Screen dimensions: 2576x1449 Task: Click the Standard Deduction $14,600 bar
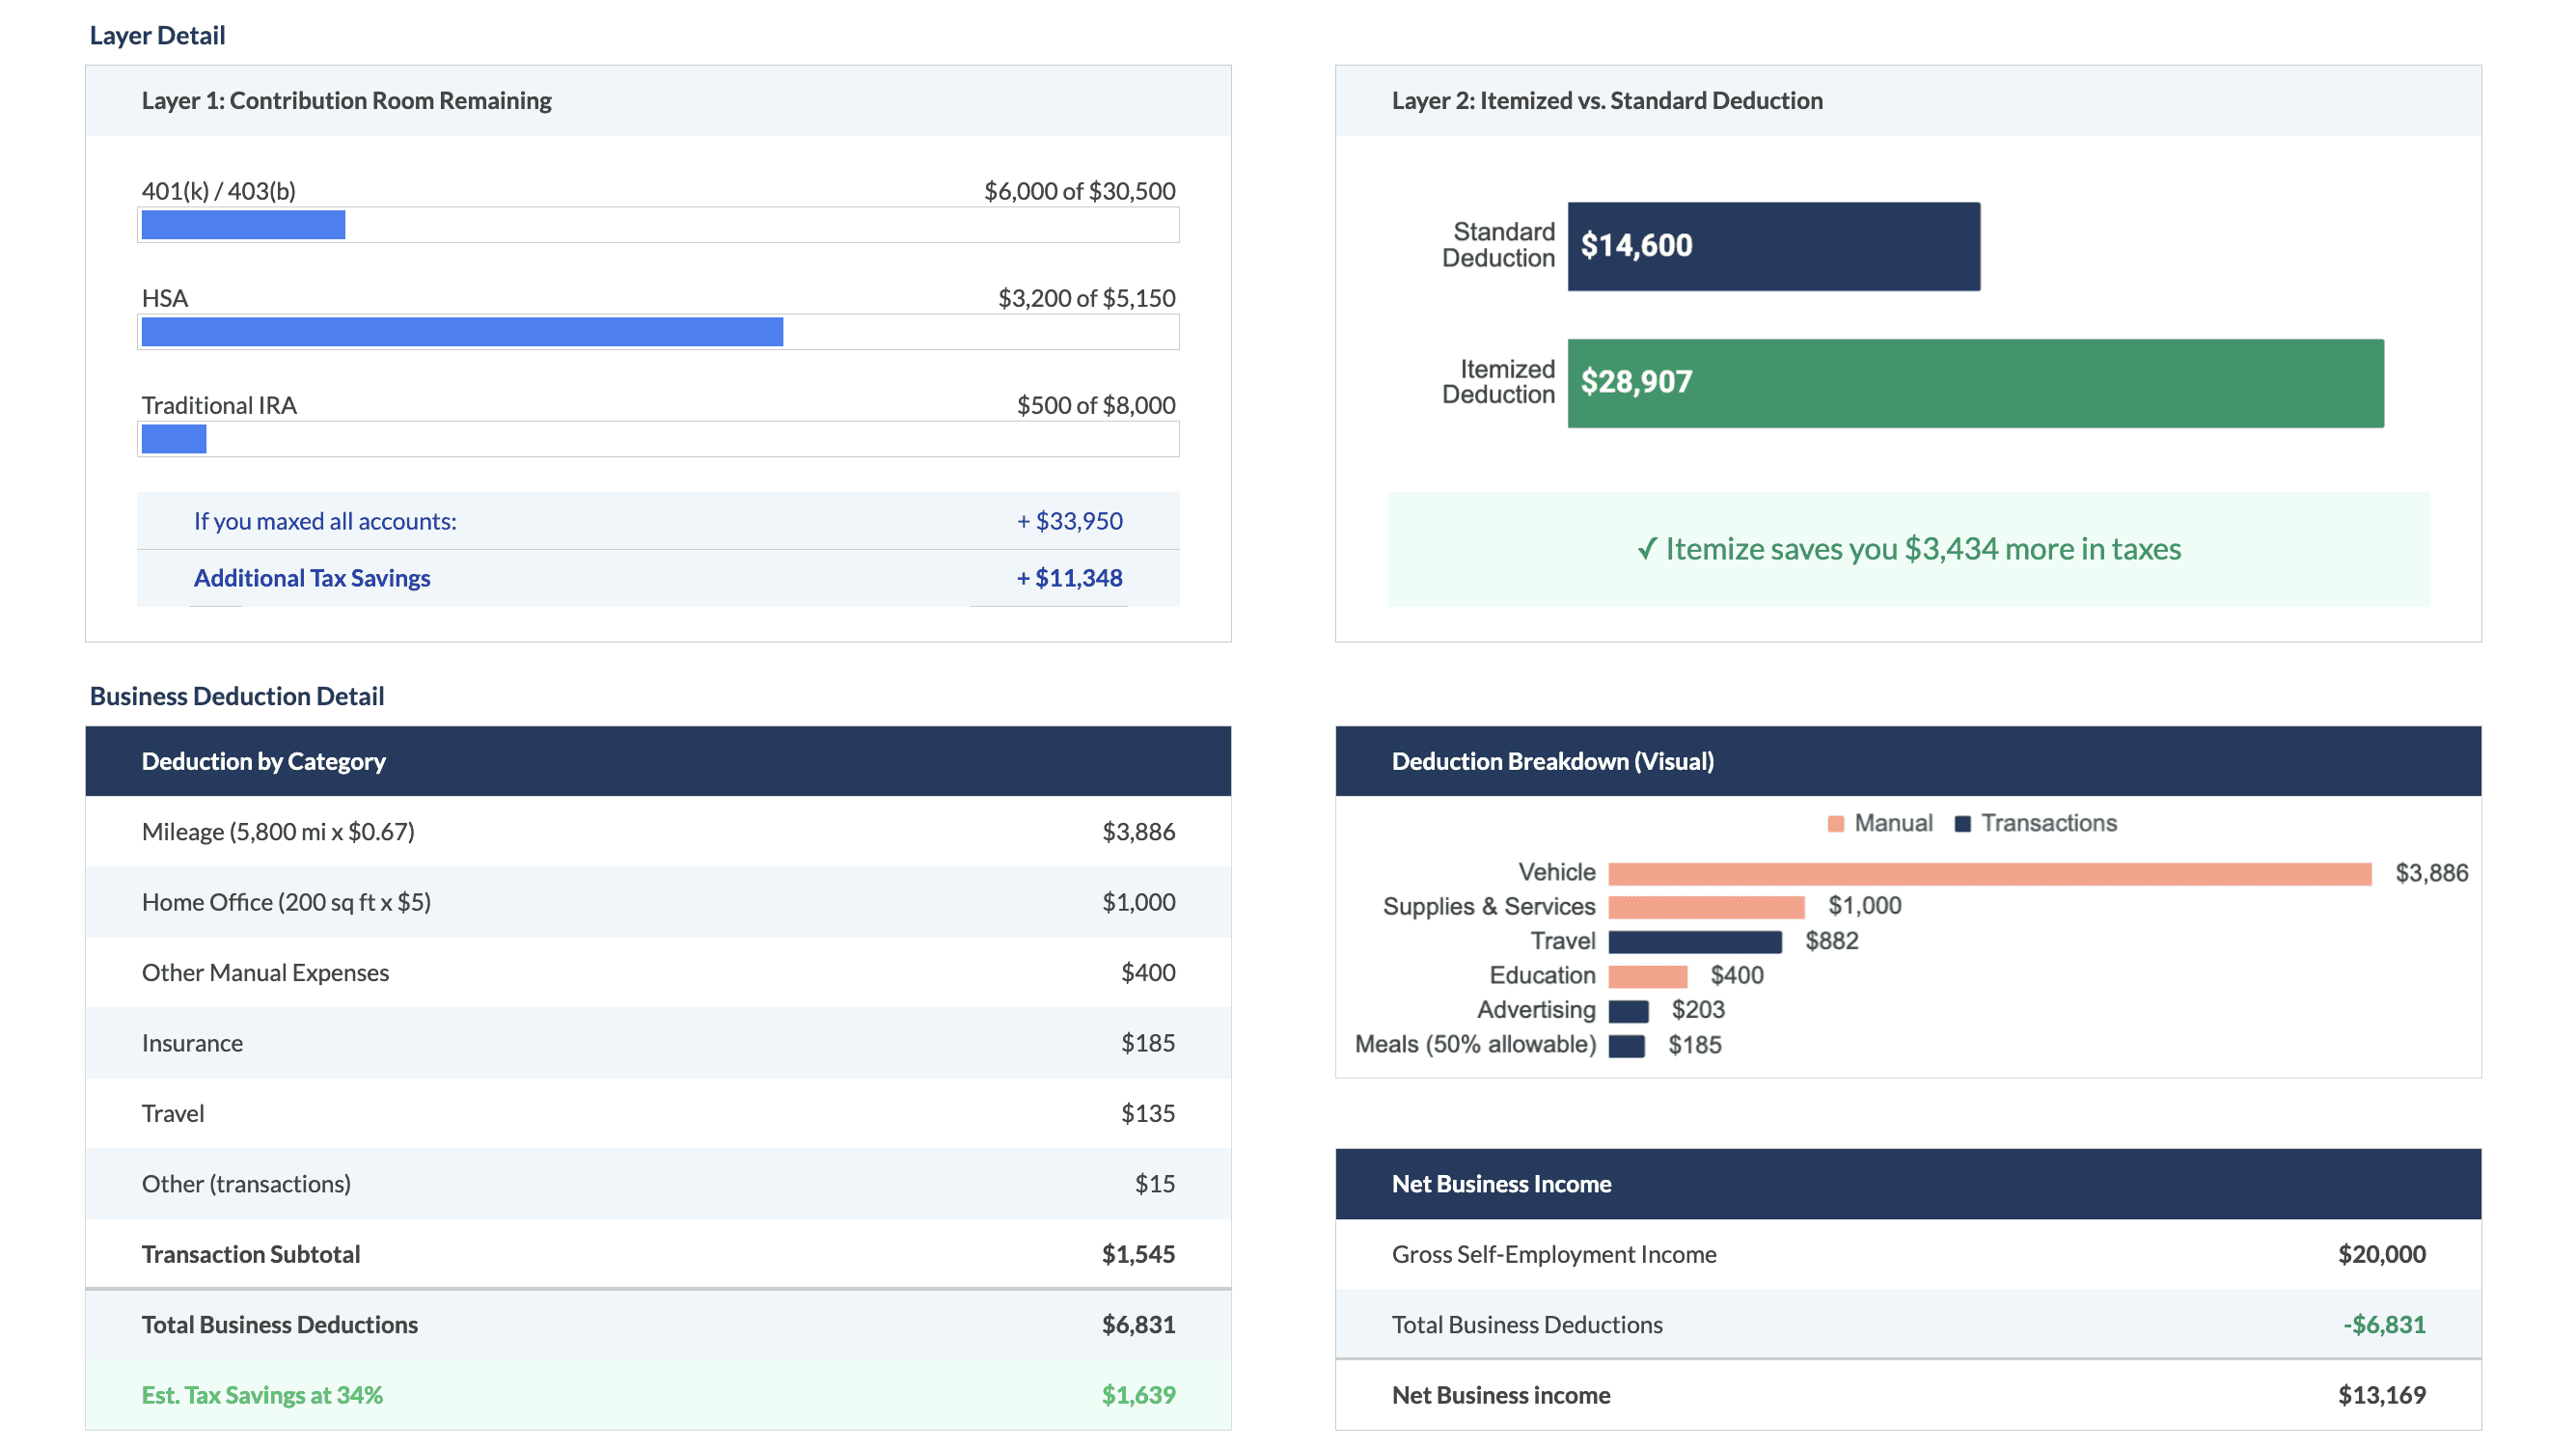1773,246
